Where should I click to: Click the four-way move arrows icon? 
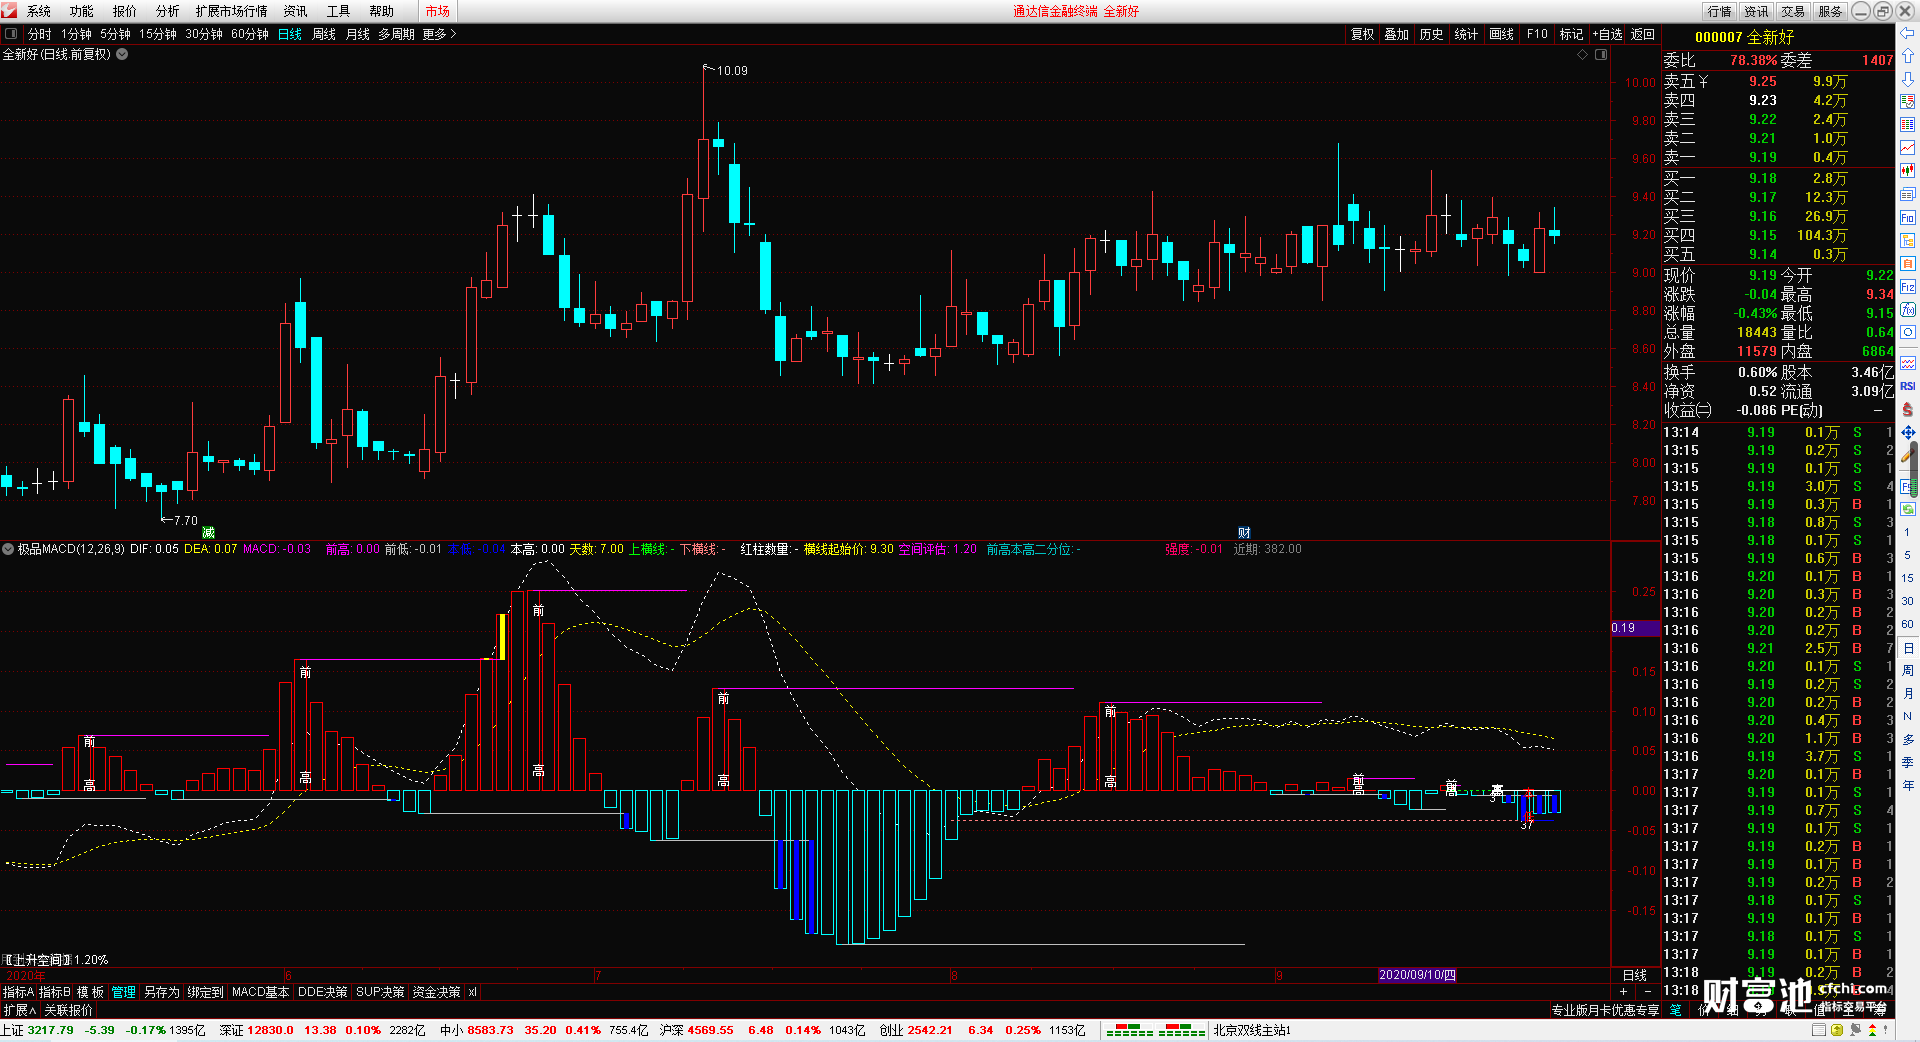1908,432
